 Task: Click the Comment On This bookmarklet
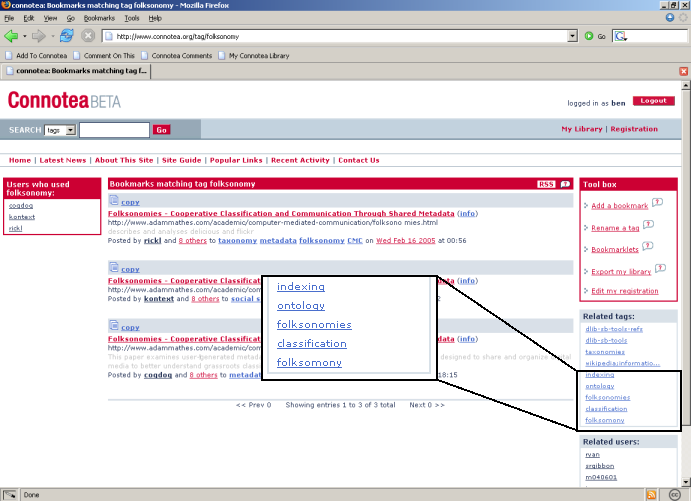coord(104,56)
